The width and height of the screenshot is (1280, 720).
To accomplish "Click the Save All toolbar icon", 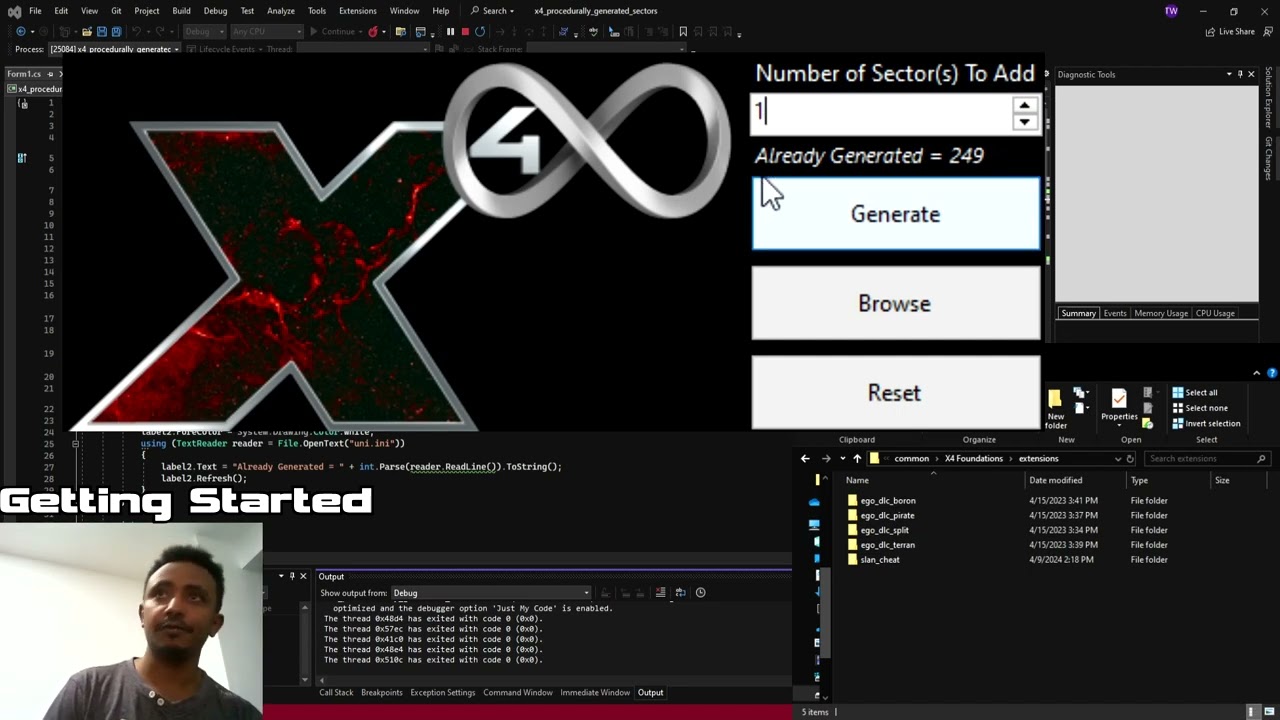I will point(115,31).
